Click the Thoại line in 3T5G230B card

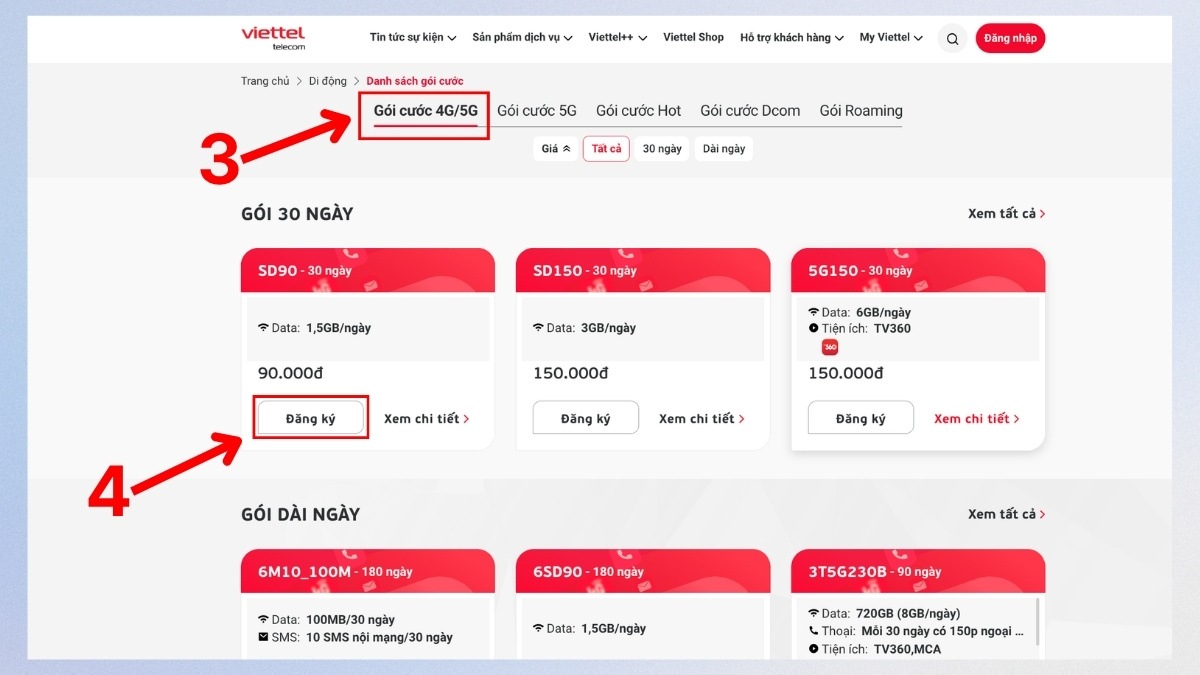pos(916,631)
